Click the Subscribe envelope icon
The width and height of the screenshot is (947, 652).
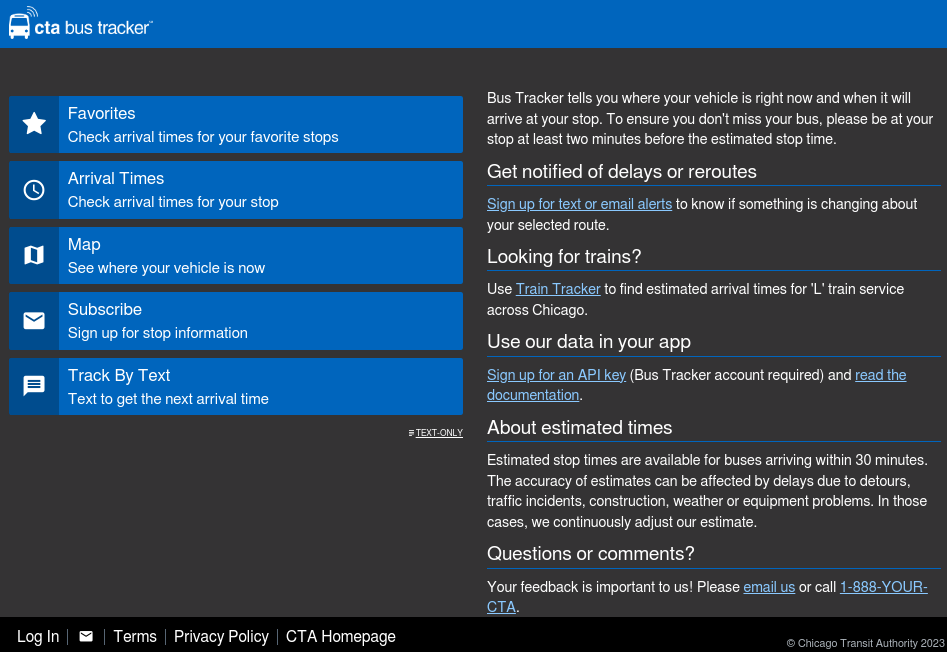pyautogui.click(x=34, y=321)
